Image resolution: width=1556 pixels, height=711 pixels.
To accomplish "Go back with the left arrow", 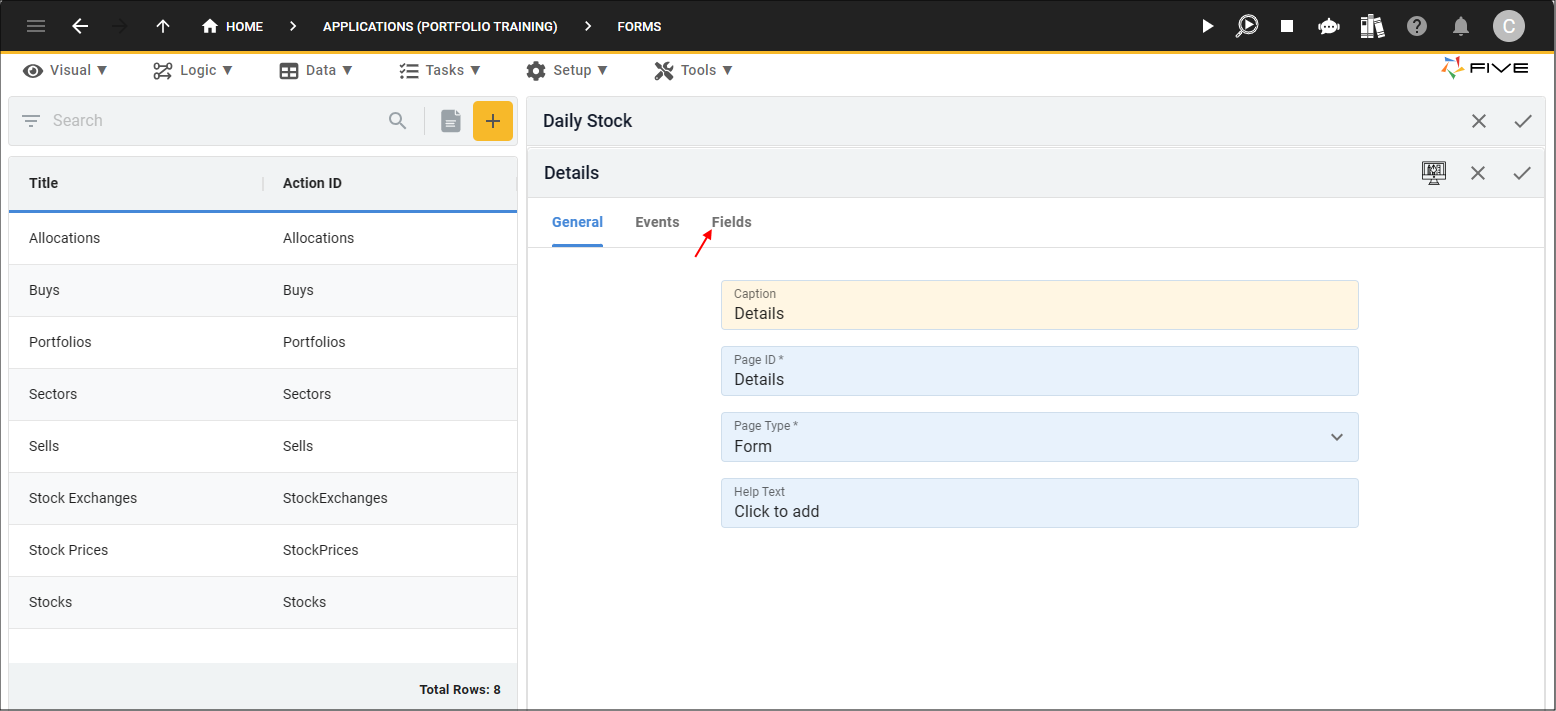I will 80,26.
